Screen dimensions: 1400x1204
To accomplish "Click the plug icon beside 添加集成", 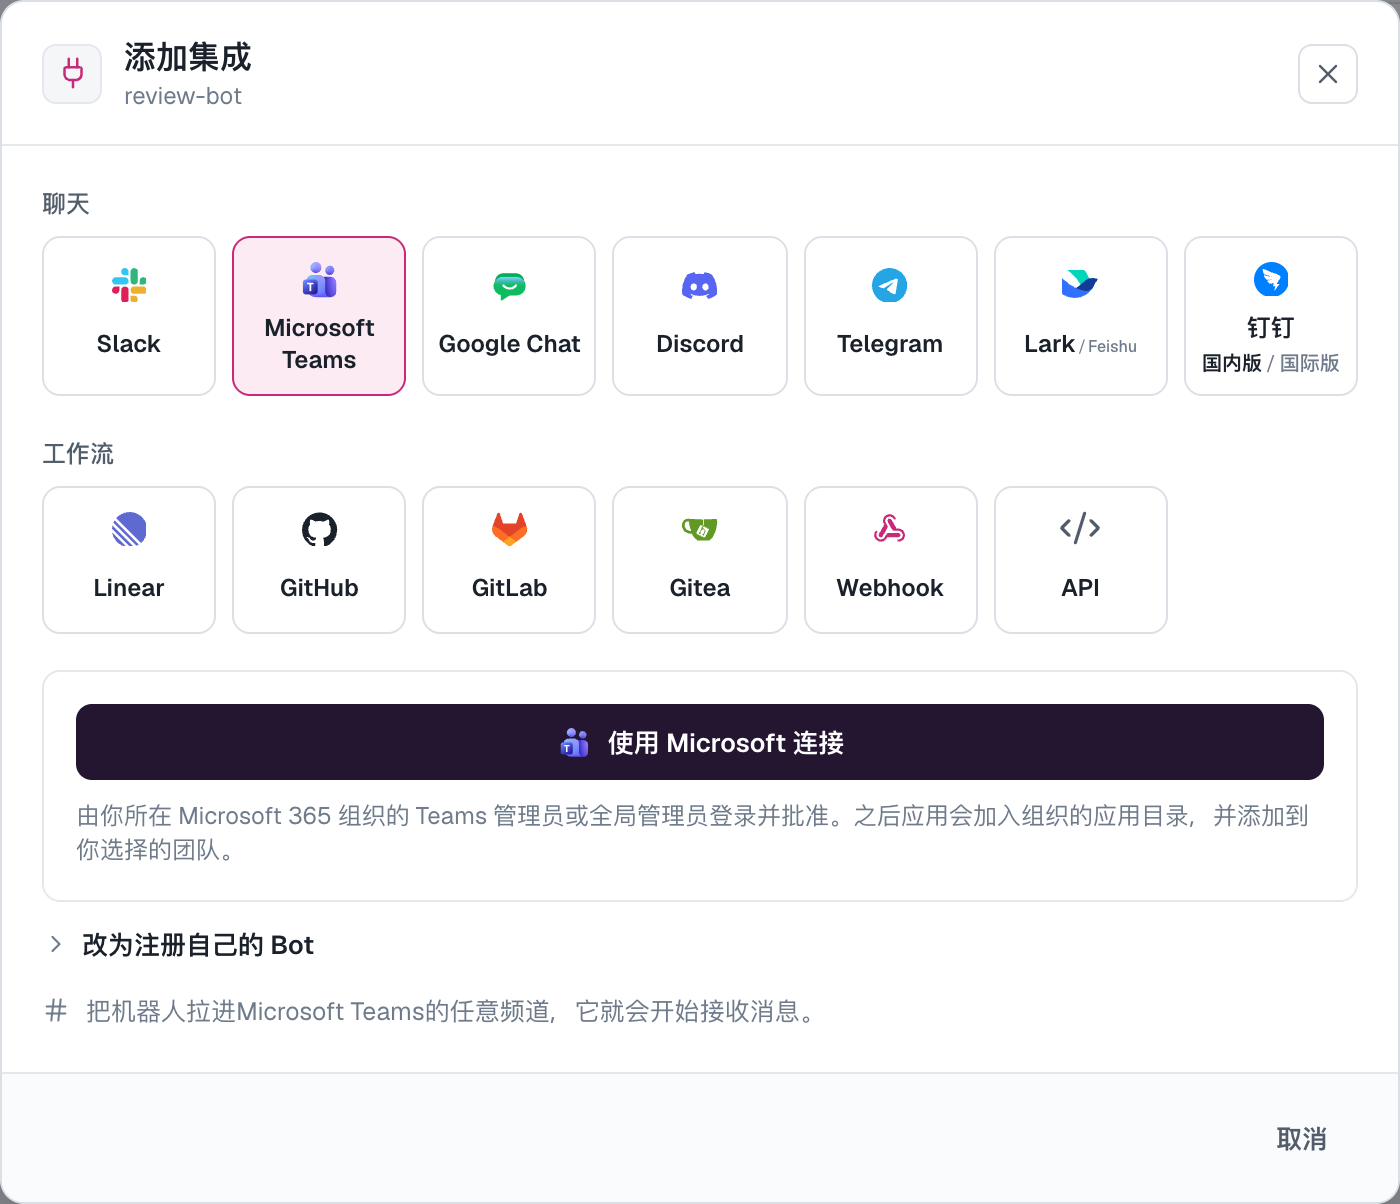I will pyautogui.click(x=72, y=74).
